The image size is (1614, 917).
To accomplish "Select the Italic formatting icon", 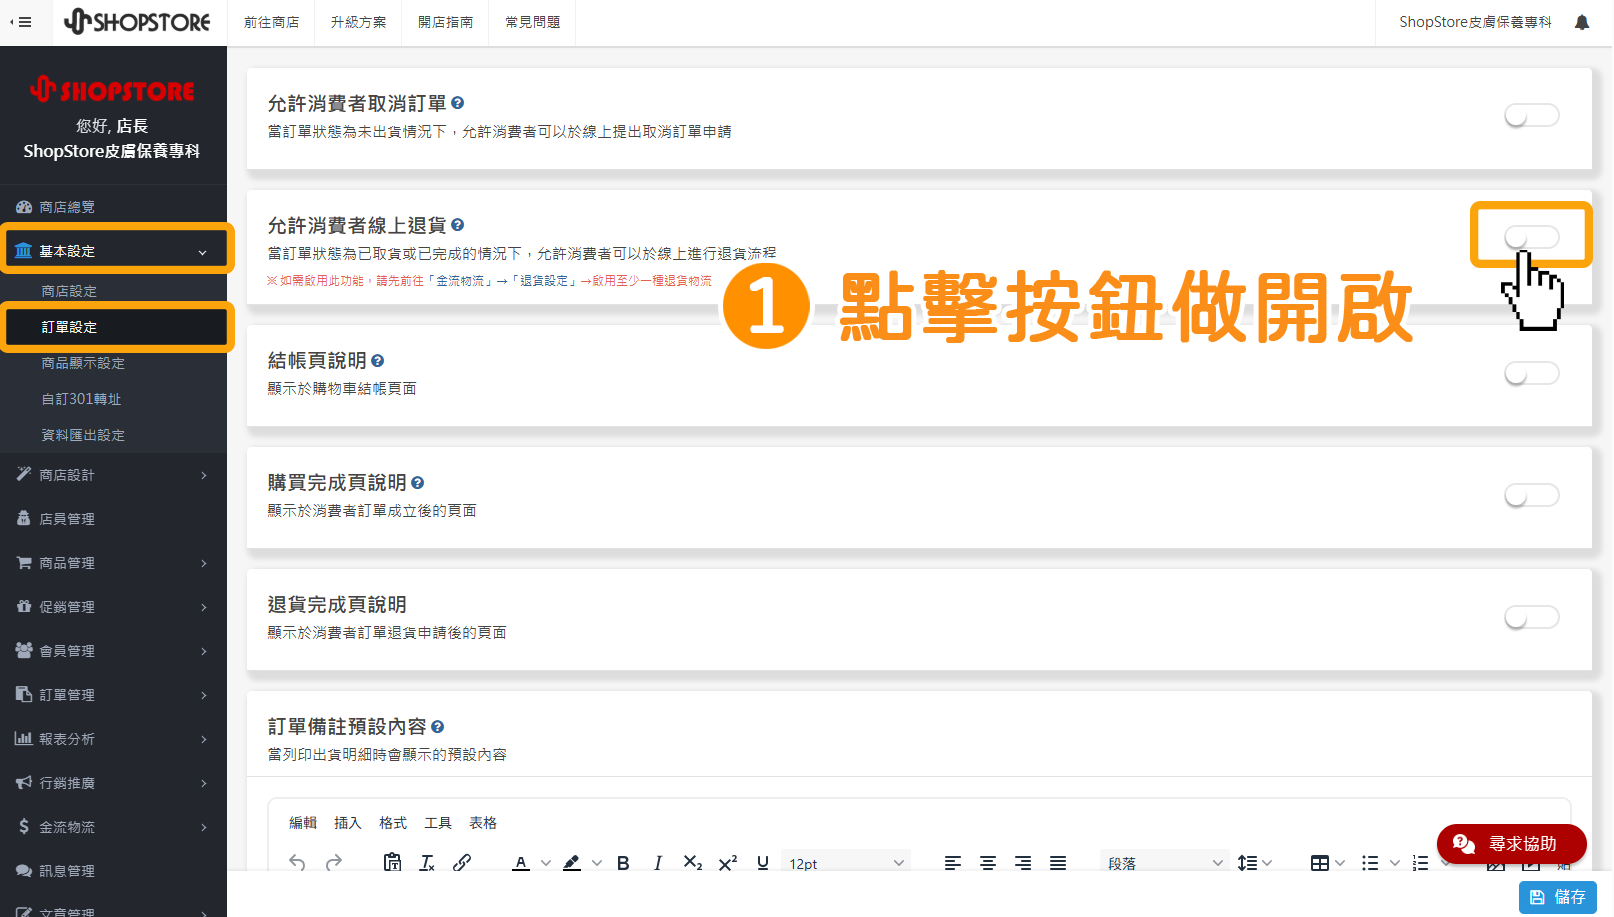I will (657, 862).
